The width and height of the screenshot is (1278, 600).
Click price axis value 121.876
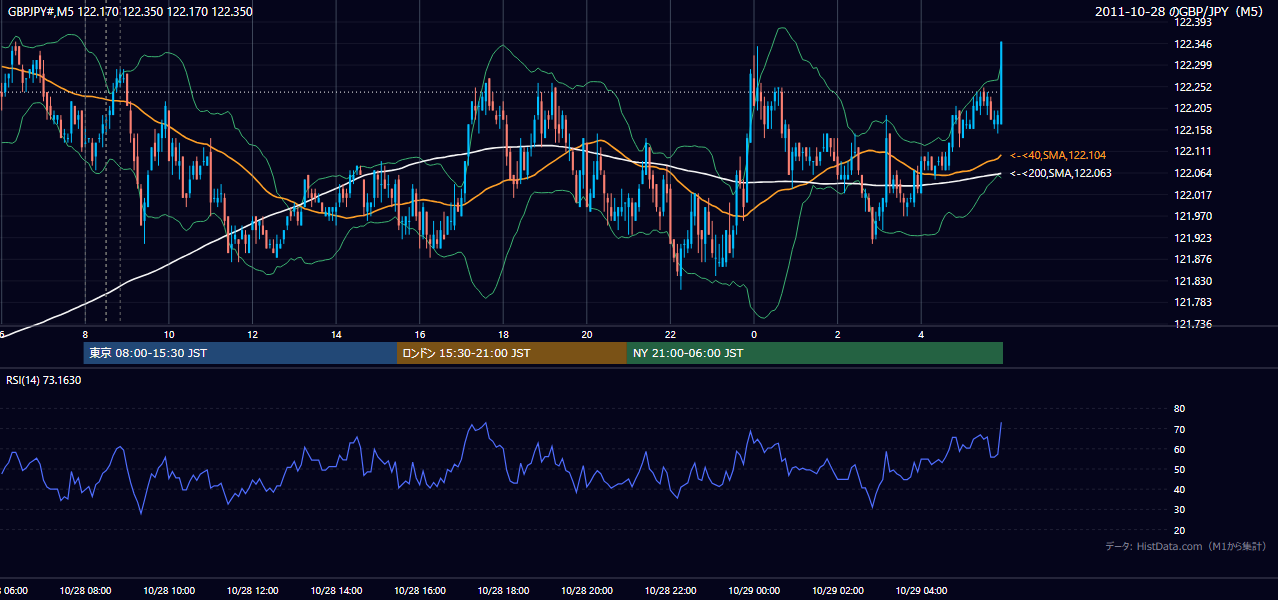(x=1192, y=259)
